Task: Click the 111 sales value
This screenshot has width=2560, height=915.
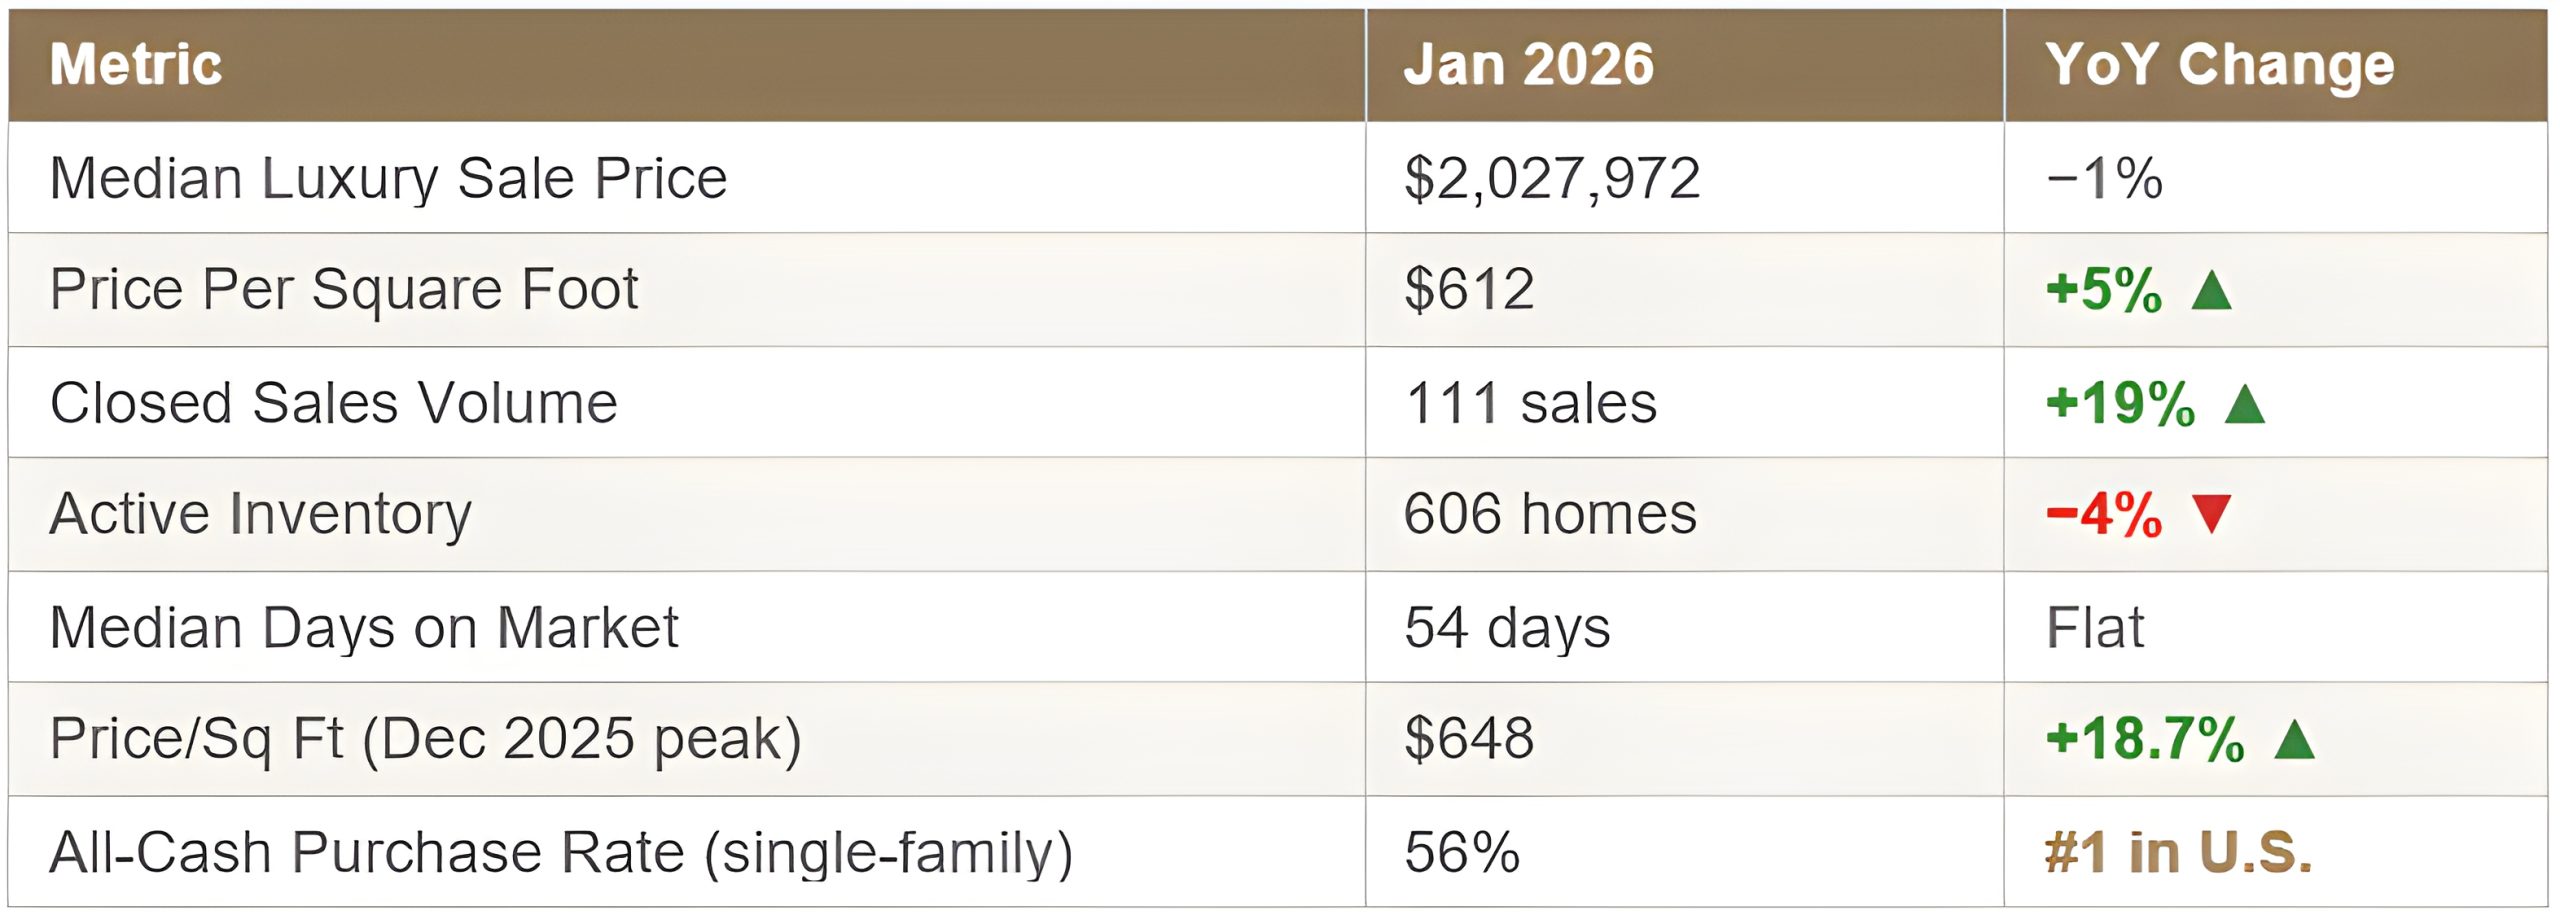Action: (1530, 403)
